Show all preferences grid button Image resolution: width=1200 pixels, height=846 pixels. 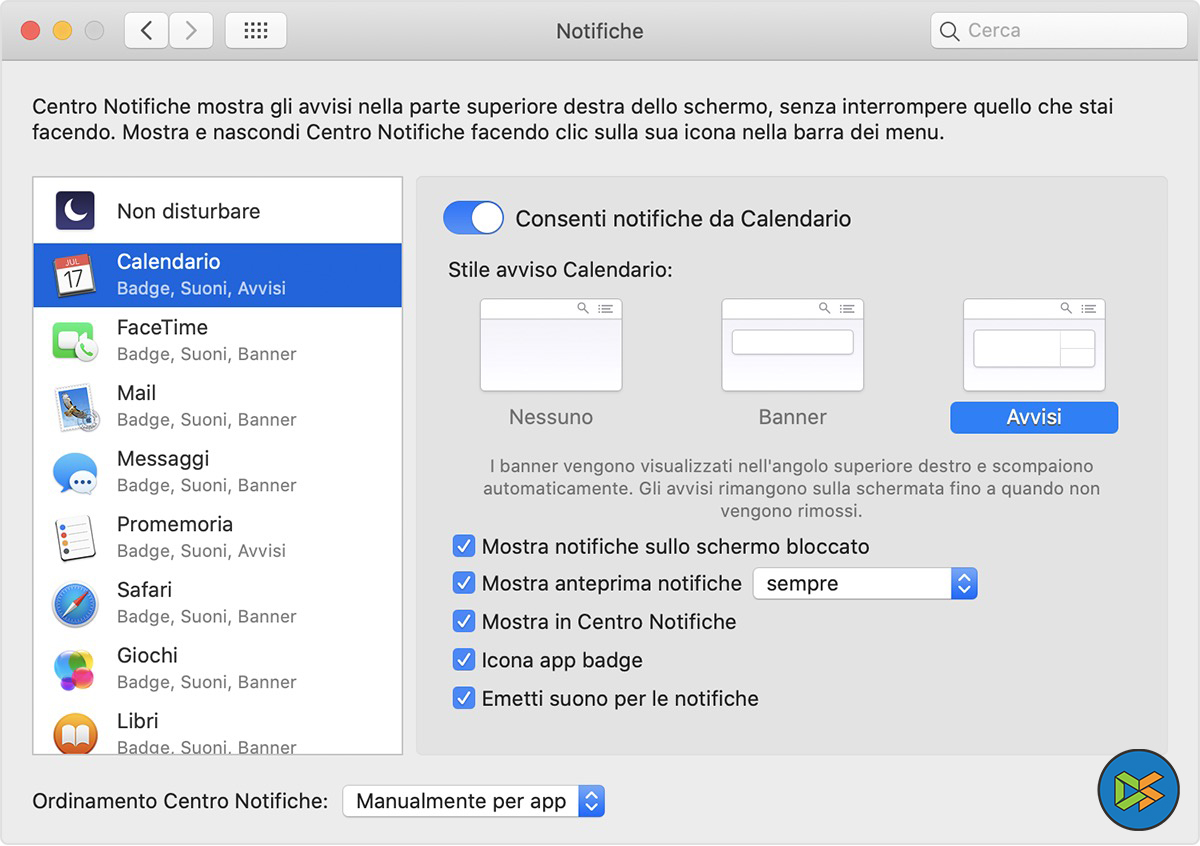coord(256,31)
